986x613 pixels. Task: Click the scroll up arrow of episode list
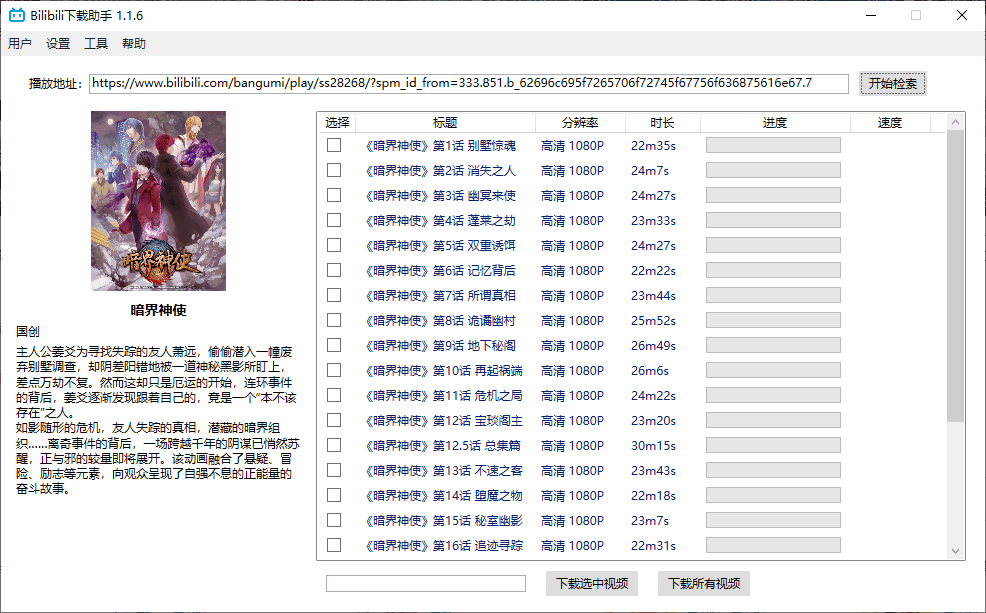pos(955,122)
